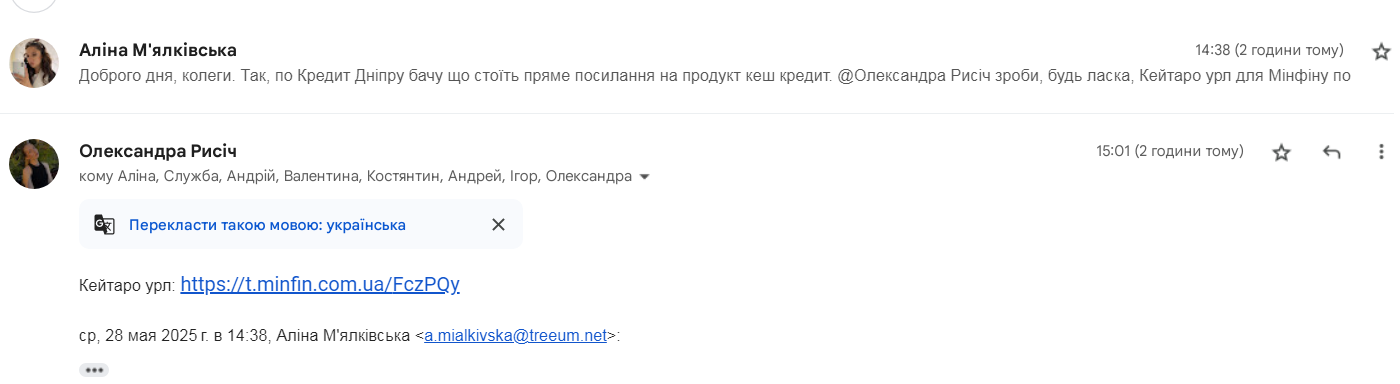The image size is (1400, 384).
Task: Expand recipient details arrow after Олександра
Action: click(644, 177)
